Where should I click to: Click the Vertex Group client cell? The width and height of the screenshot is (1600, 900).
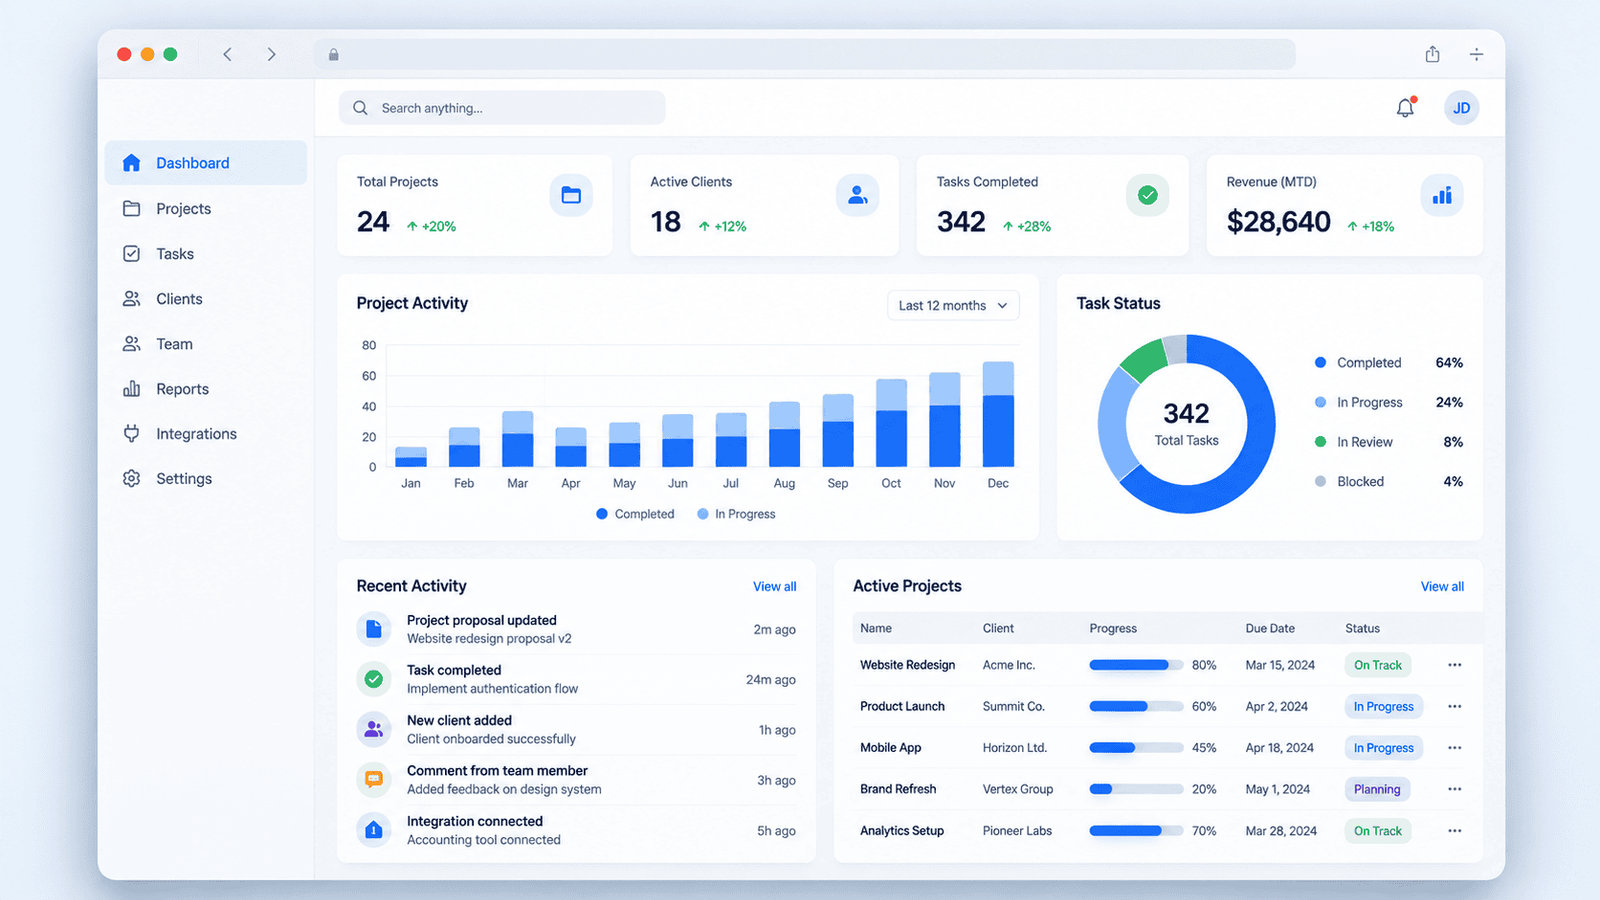(1018, 789)
